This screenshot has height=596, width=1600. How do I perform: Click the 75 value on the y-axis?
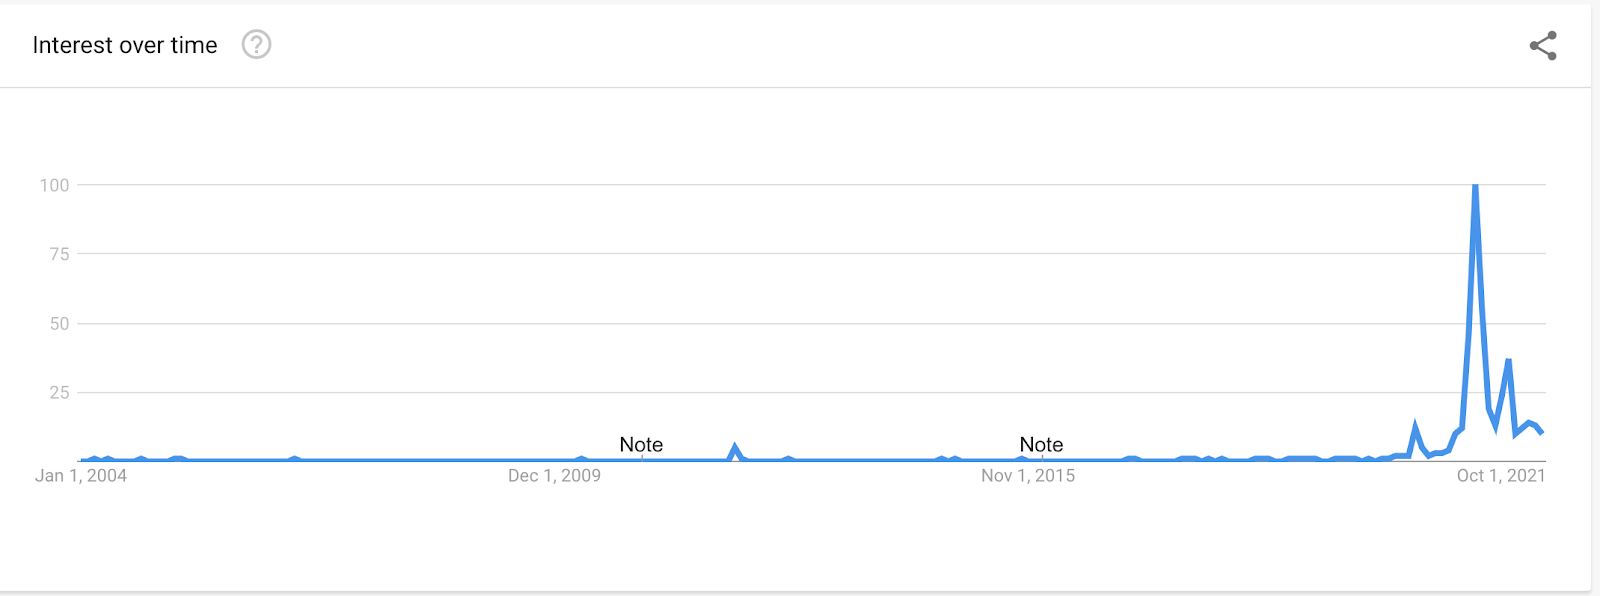[59, 254]
